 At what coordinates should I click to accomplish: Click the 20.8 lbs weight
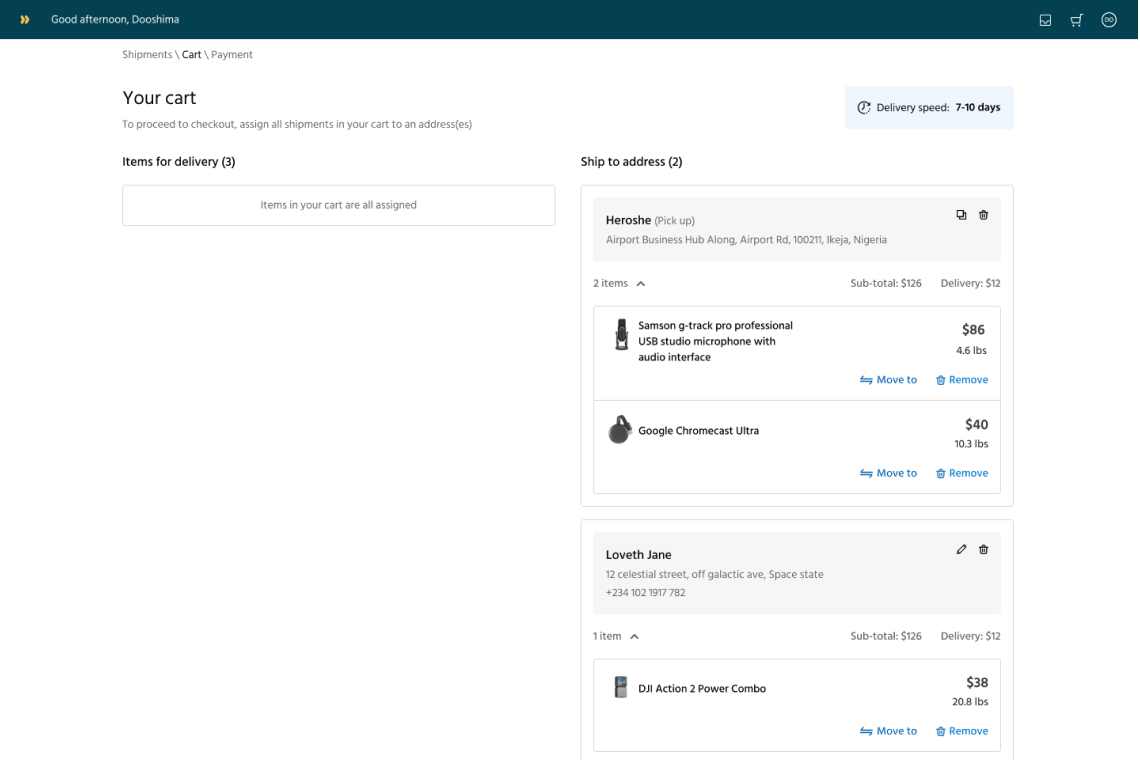coord(970,702)
